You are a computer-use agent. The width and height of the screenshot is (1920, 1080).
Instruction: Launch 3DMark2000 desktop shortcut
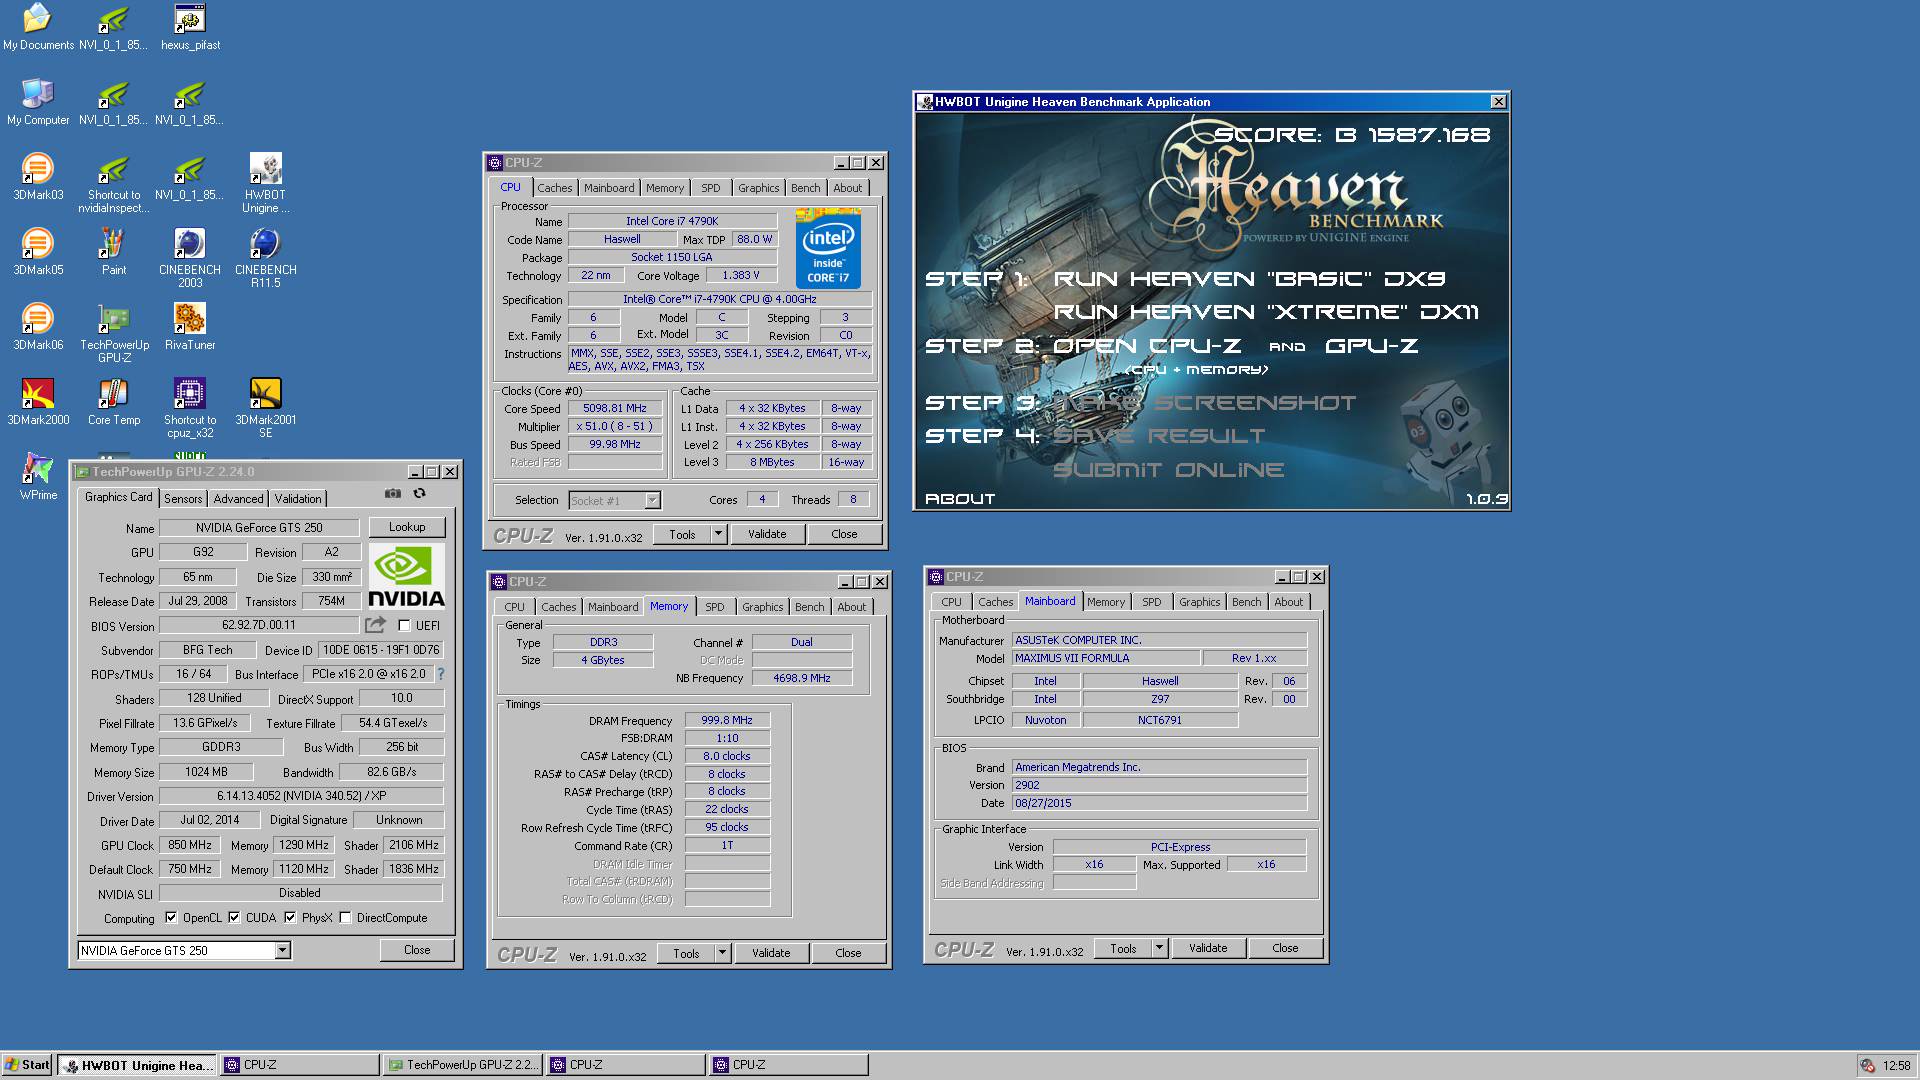[38, 402]
